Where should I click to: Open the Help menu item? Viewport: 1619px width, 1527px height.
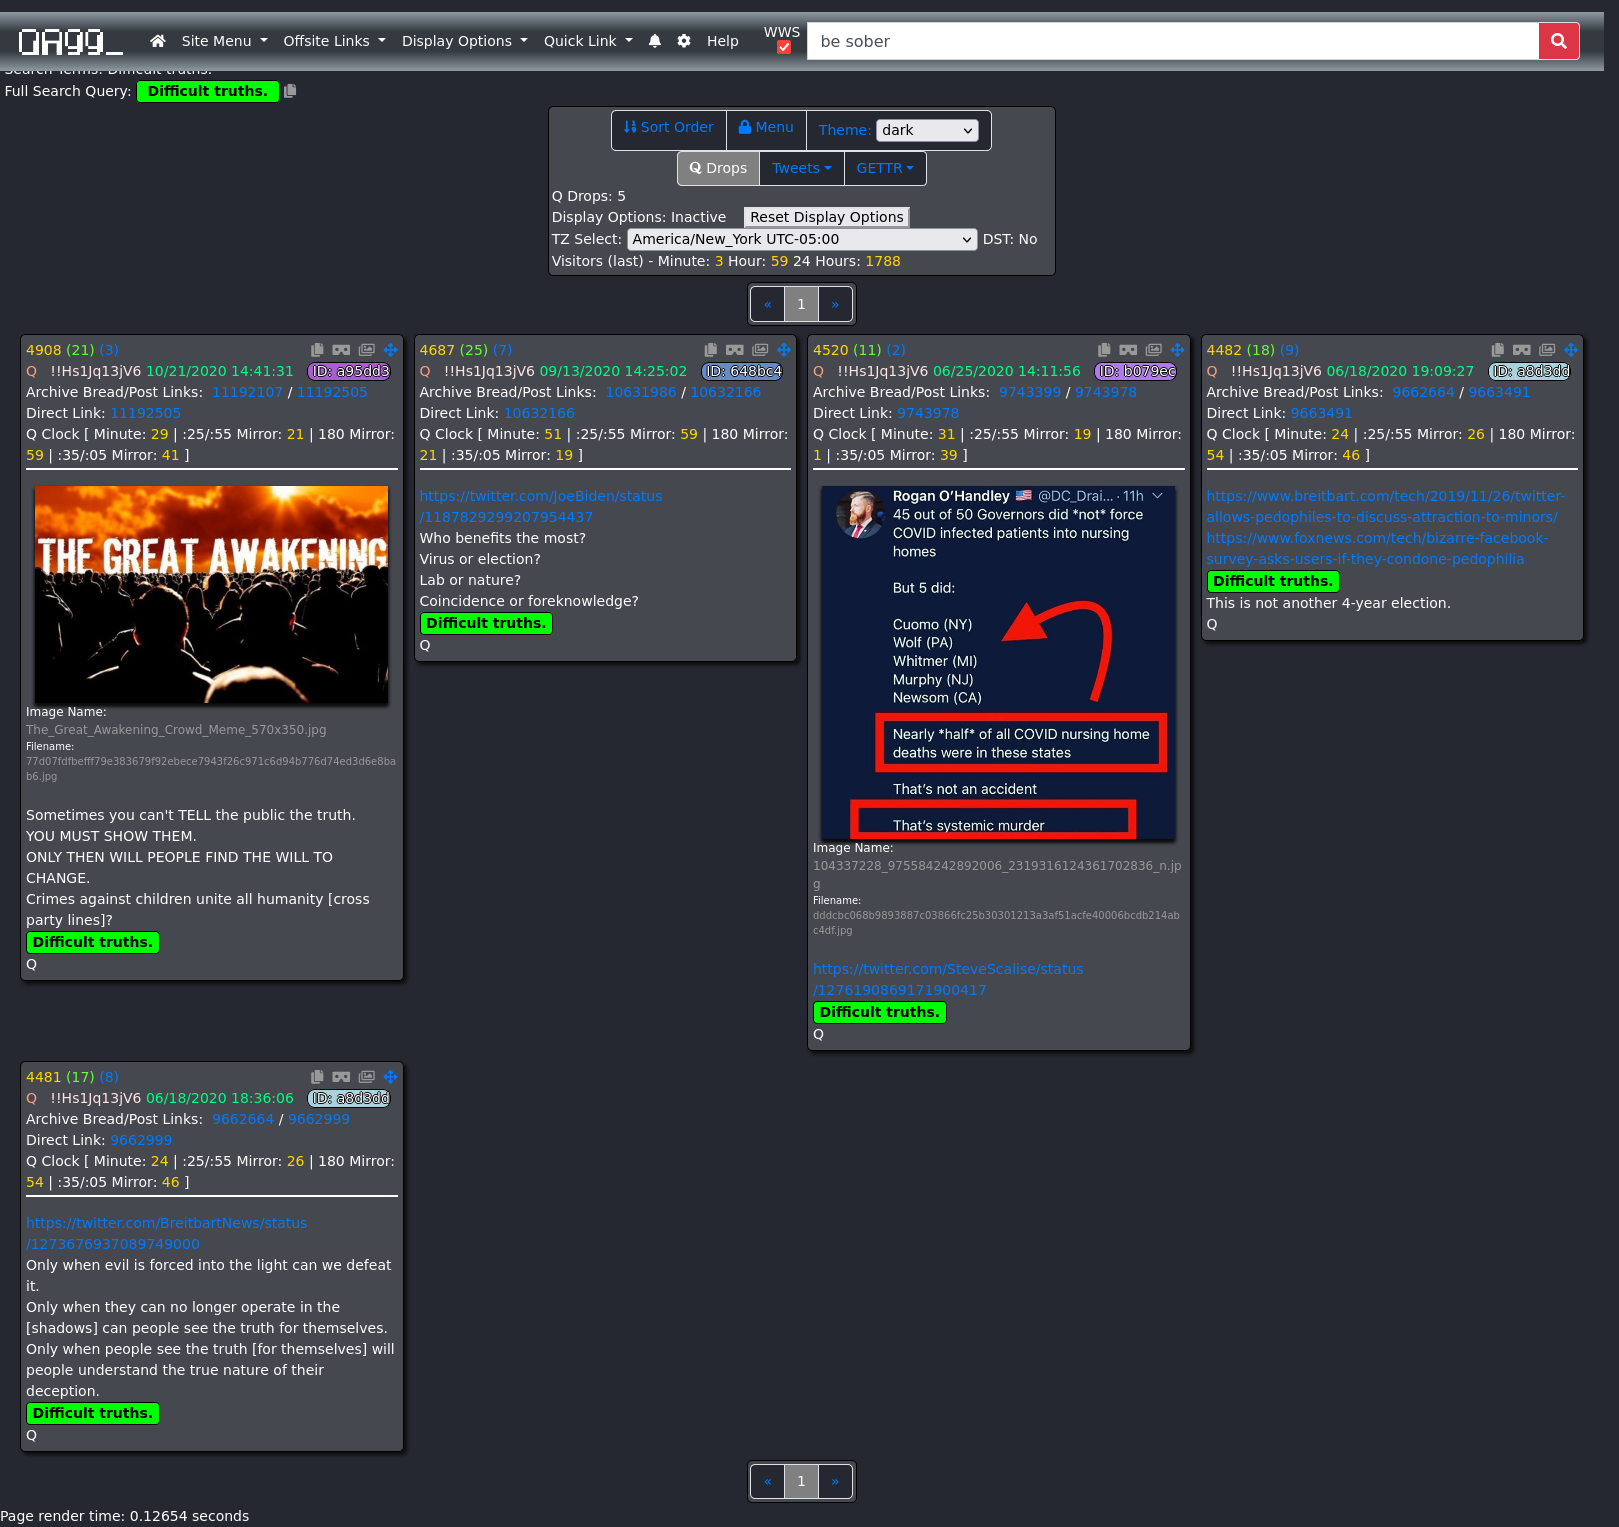722,41
